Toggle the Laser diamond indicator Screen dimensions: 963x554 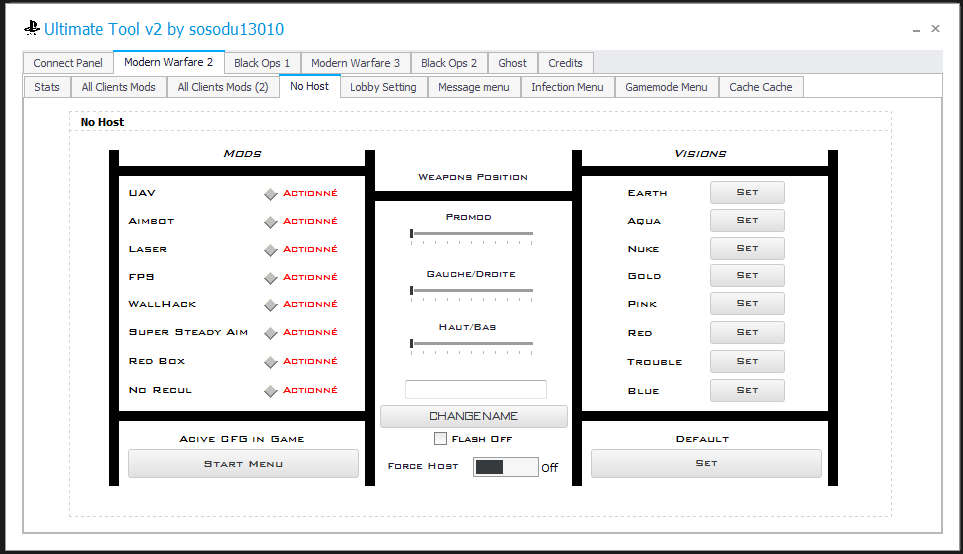pyautogui.click(x=271, y=251)
